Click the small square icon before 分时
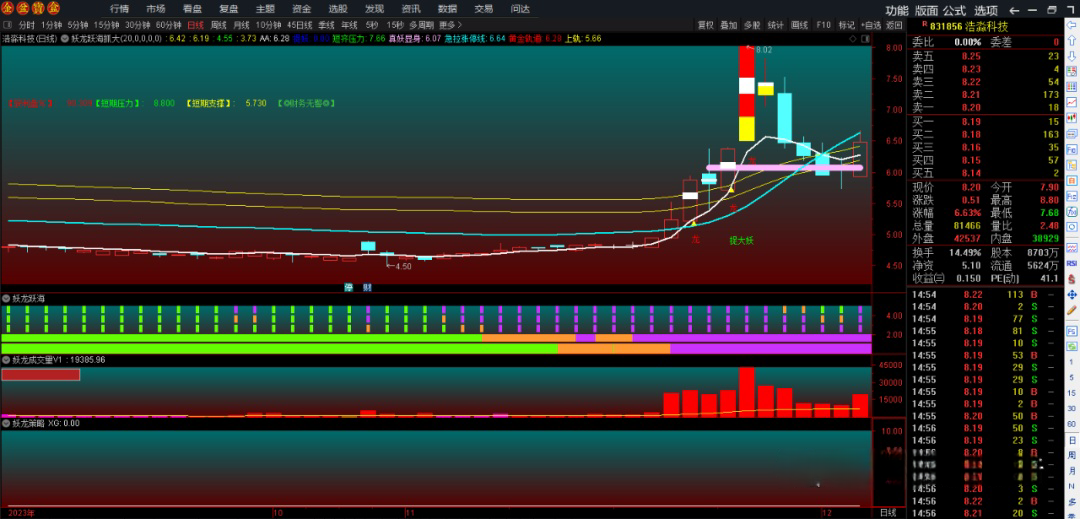This screenshot has height=519, width=1080. 8,25
